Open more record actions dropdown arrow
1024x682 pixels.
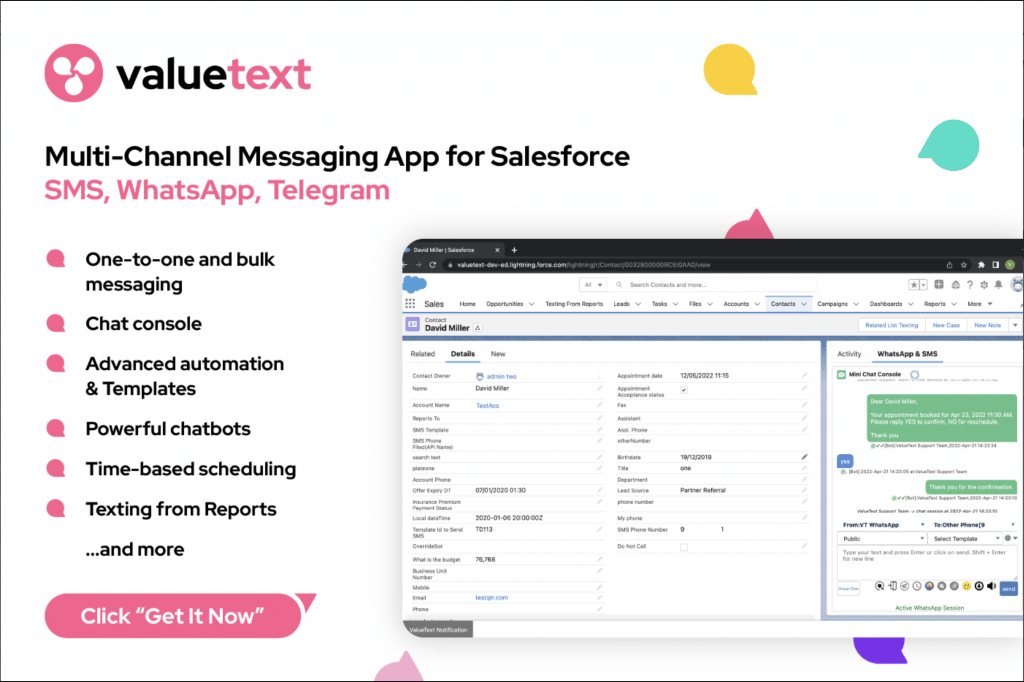point(1015,325)
